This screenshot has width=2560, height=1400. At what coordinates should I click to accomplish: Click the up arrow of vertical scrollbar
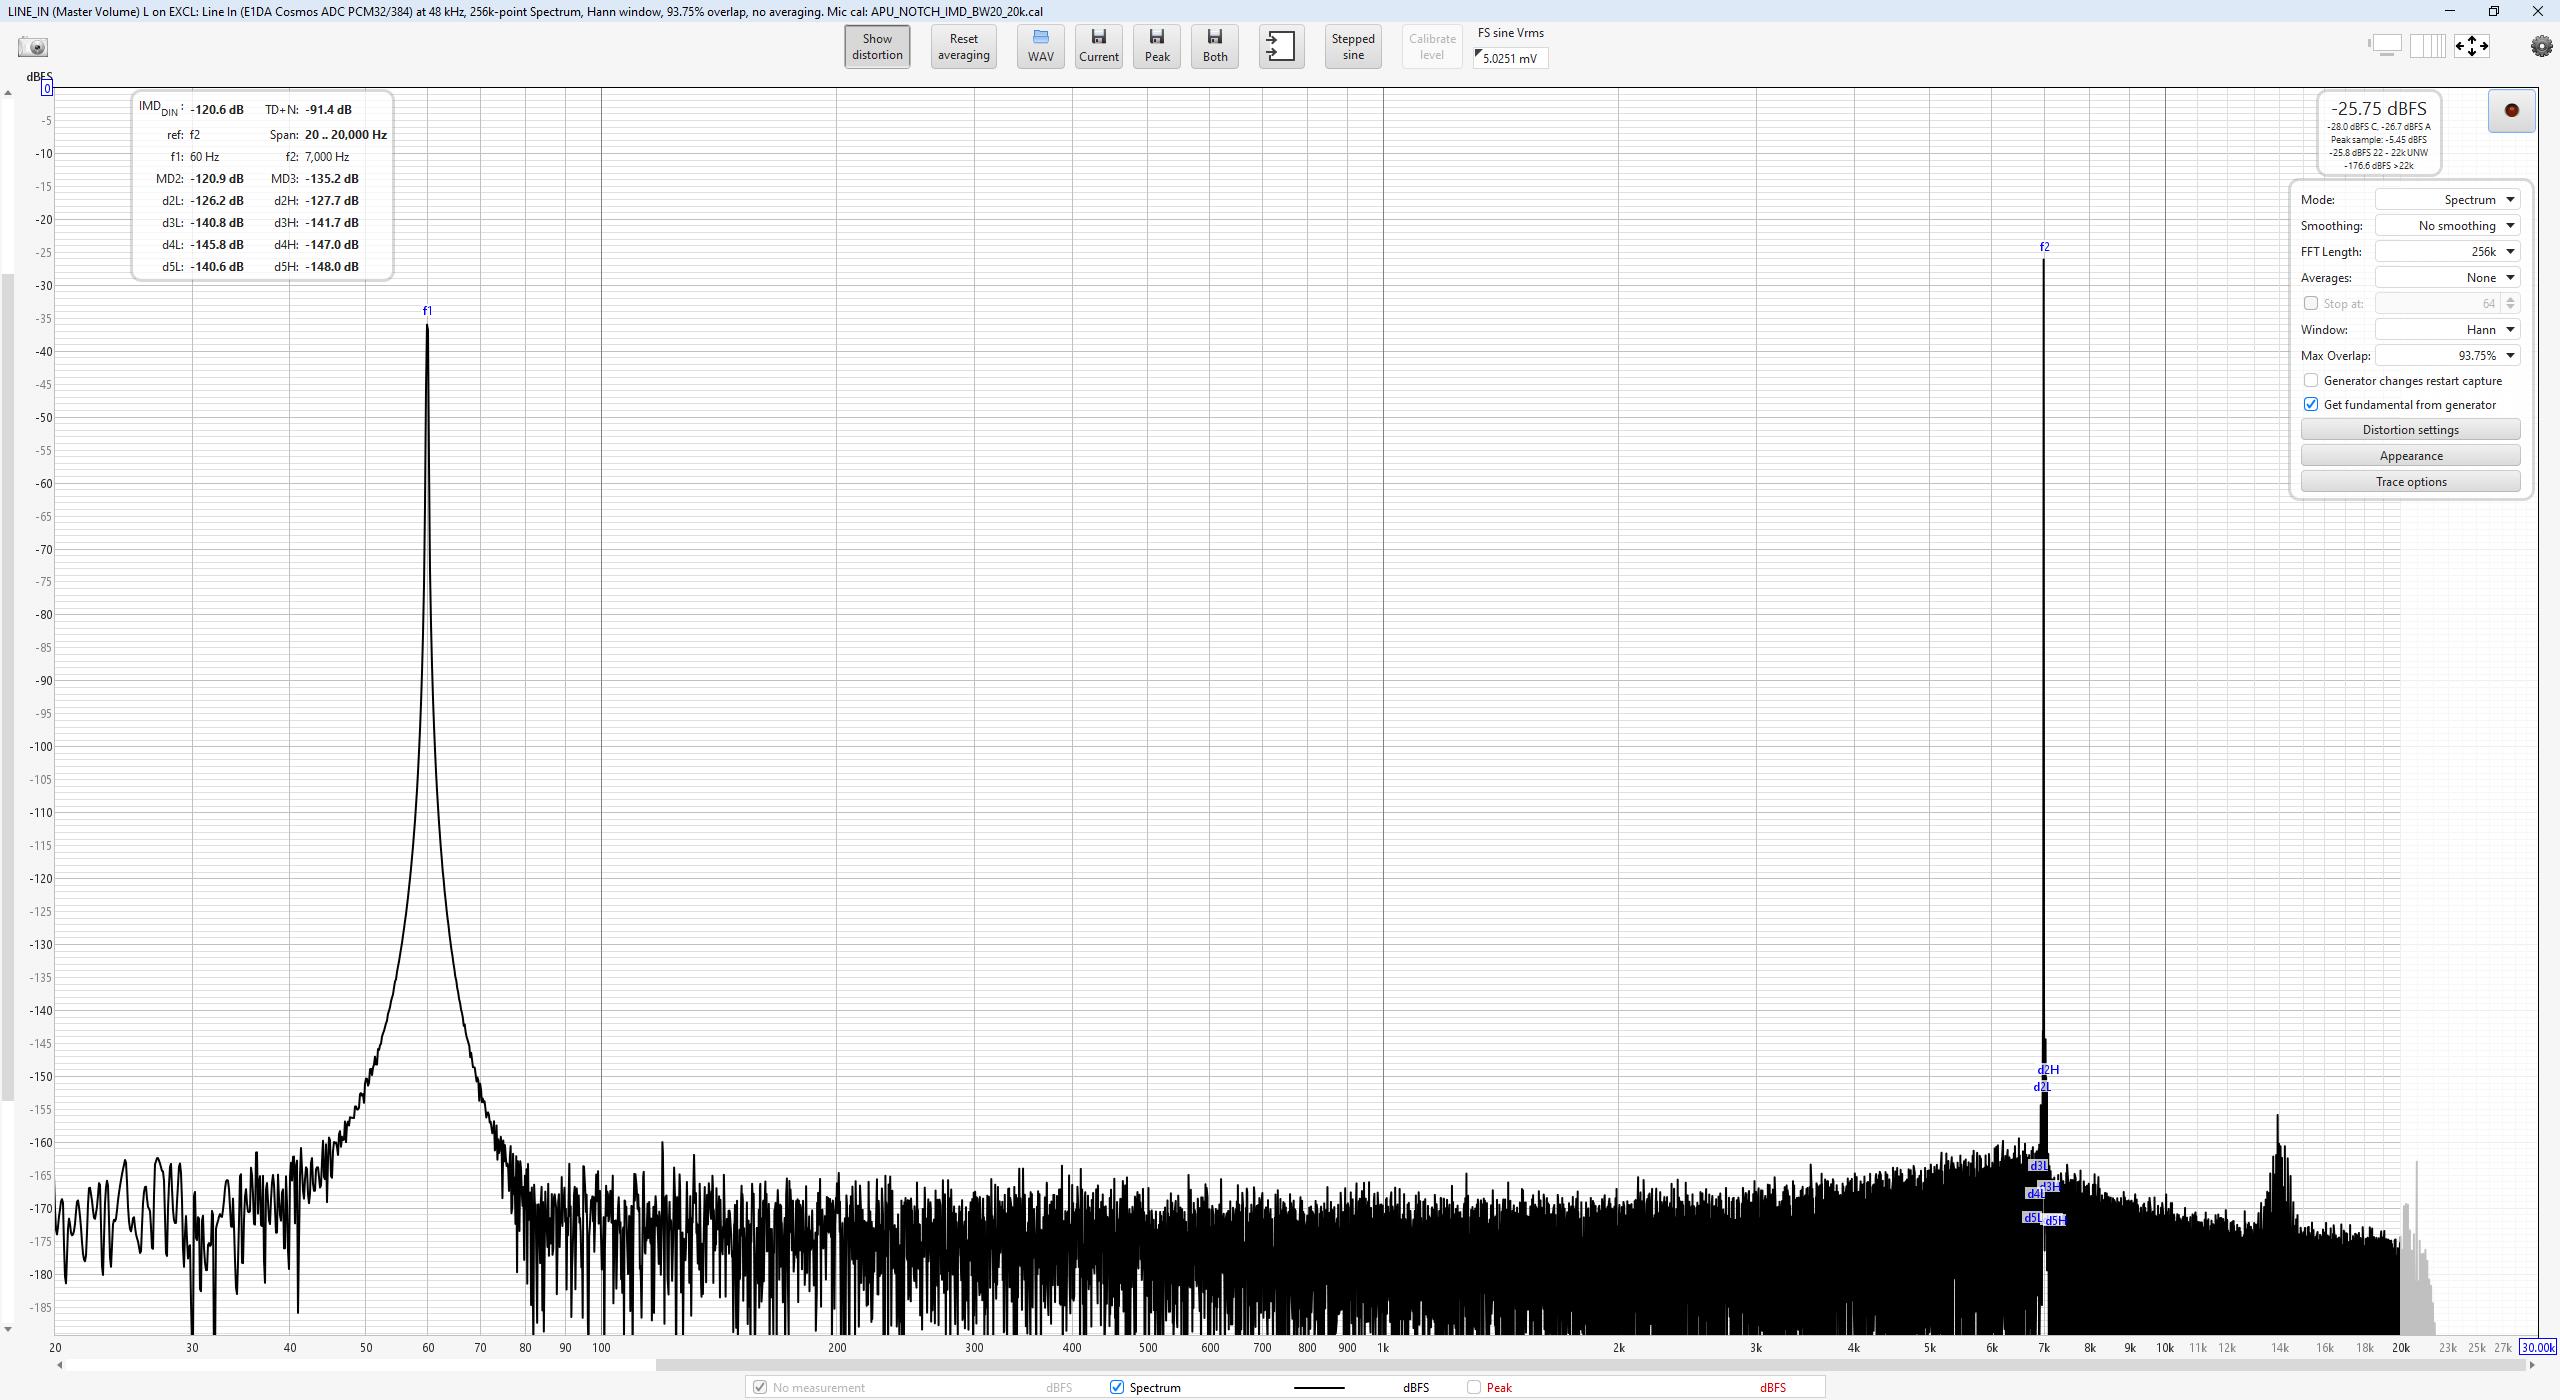[8, 93]
